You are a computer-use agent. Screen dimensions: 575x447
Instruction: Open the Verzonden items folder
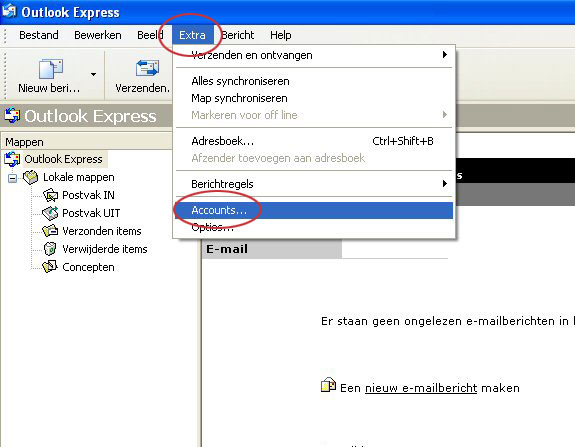[x=102, y=231]
